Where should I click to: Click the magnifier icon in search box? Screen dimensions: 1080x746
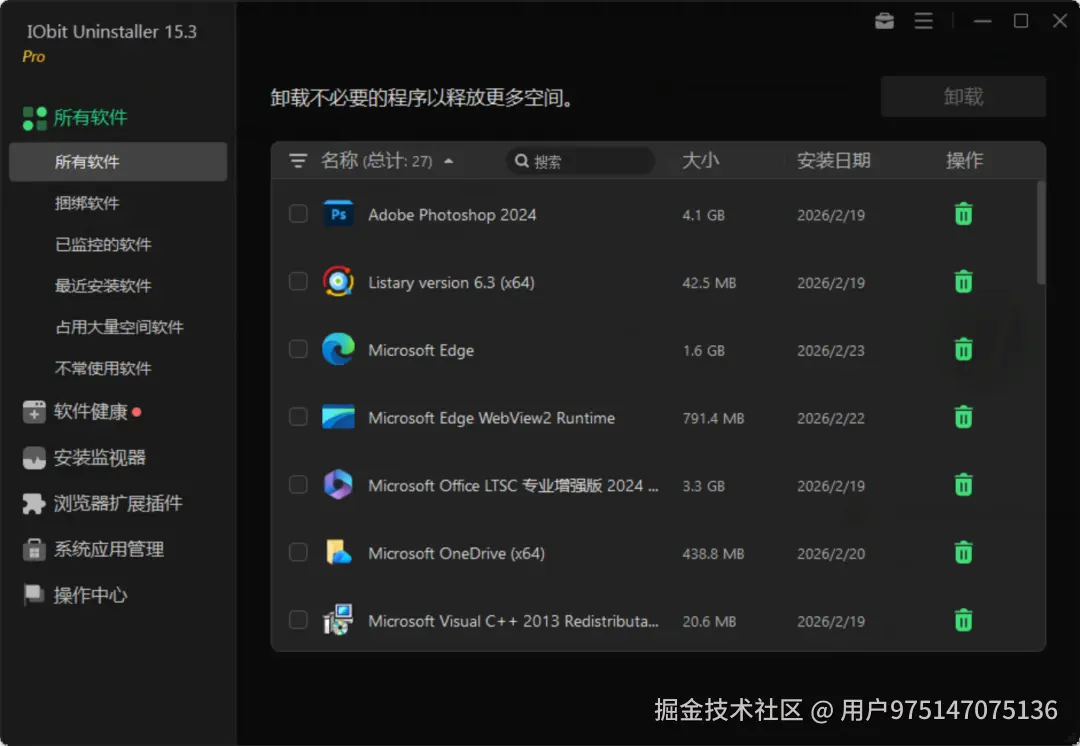coord(522,160)
